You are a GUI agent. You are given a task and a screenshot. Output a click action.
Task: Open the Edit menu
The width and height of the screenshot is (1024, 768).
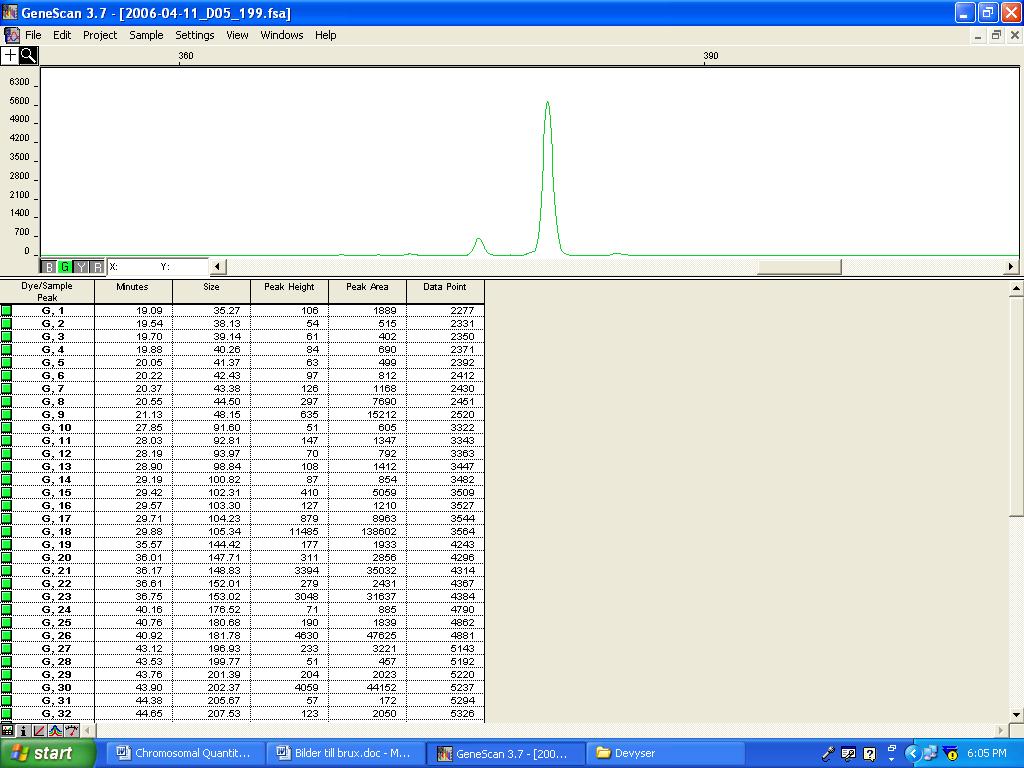[x=62, y=35]
